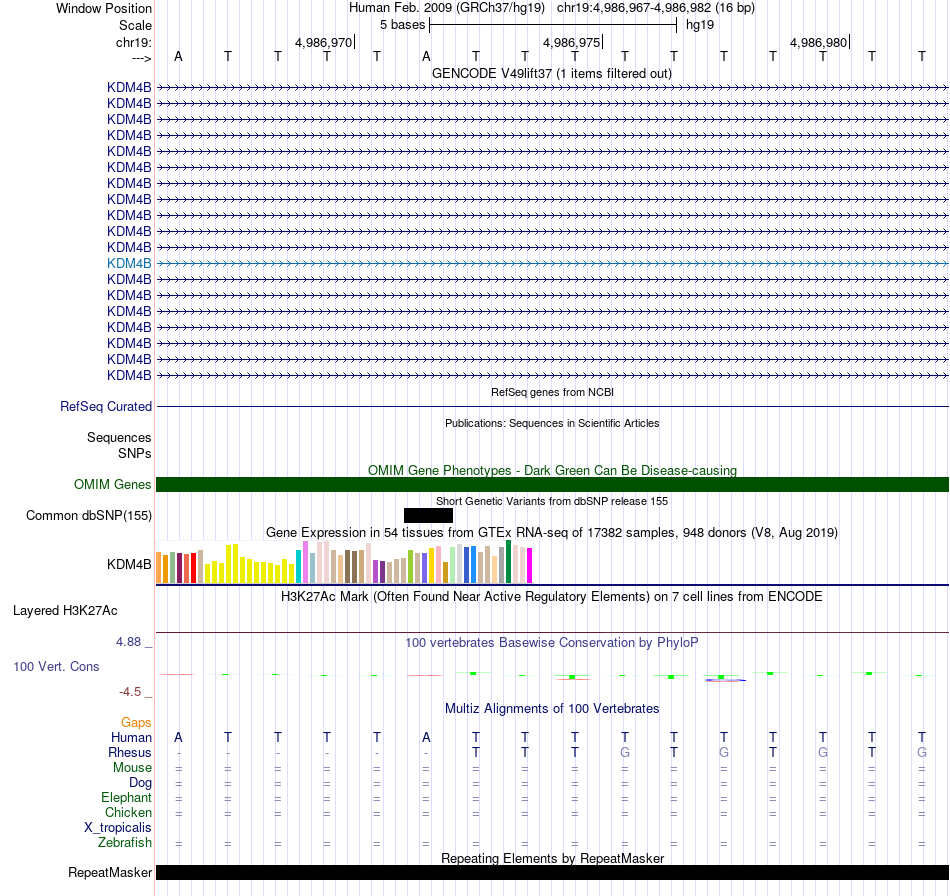This screenshot has width=950, height=896.
Task: Click the Scale label
Action: coord(135,25)
